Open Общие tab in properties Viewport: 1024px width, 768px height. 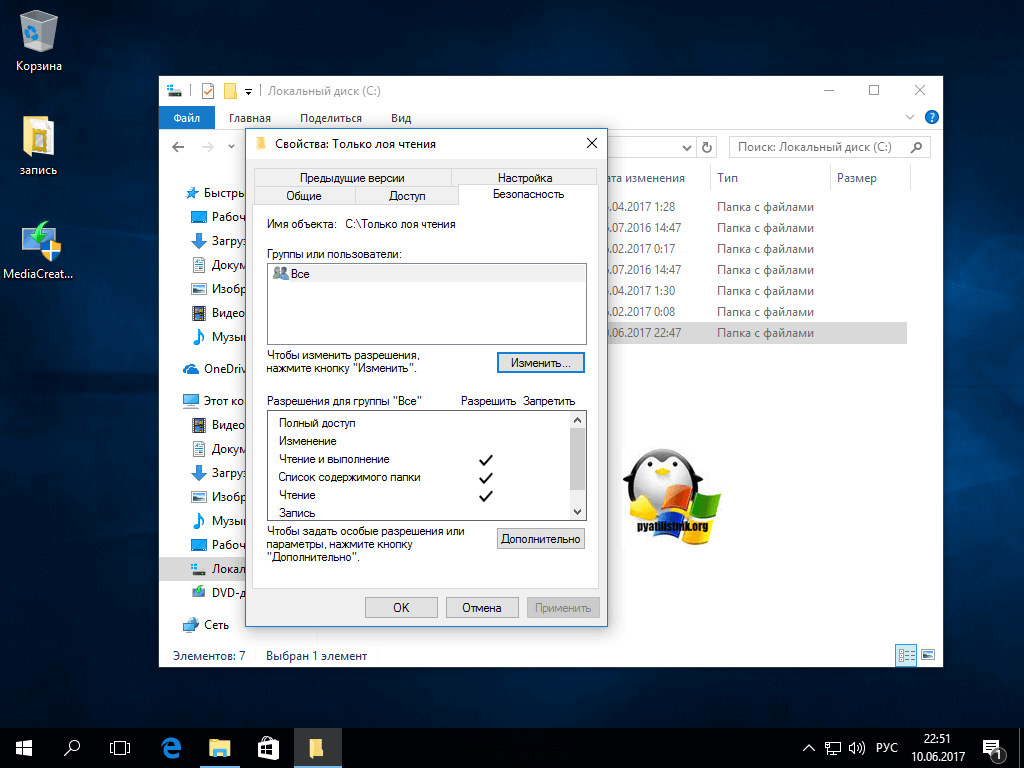[304, 196]
